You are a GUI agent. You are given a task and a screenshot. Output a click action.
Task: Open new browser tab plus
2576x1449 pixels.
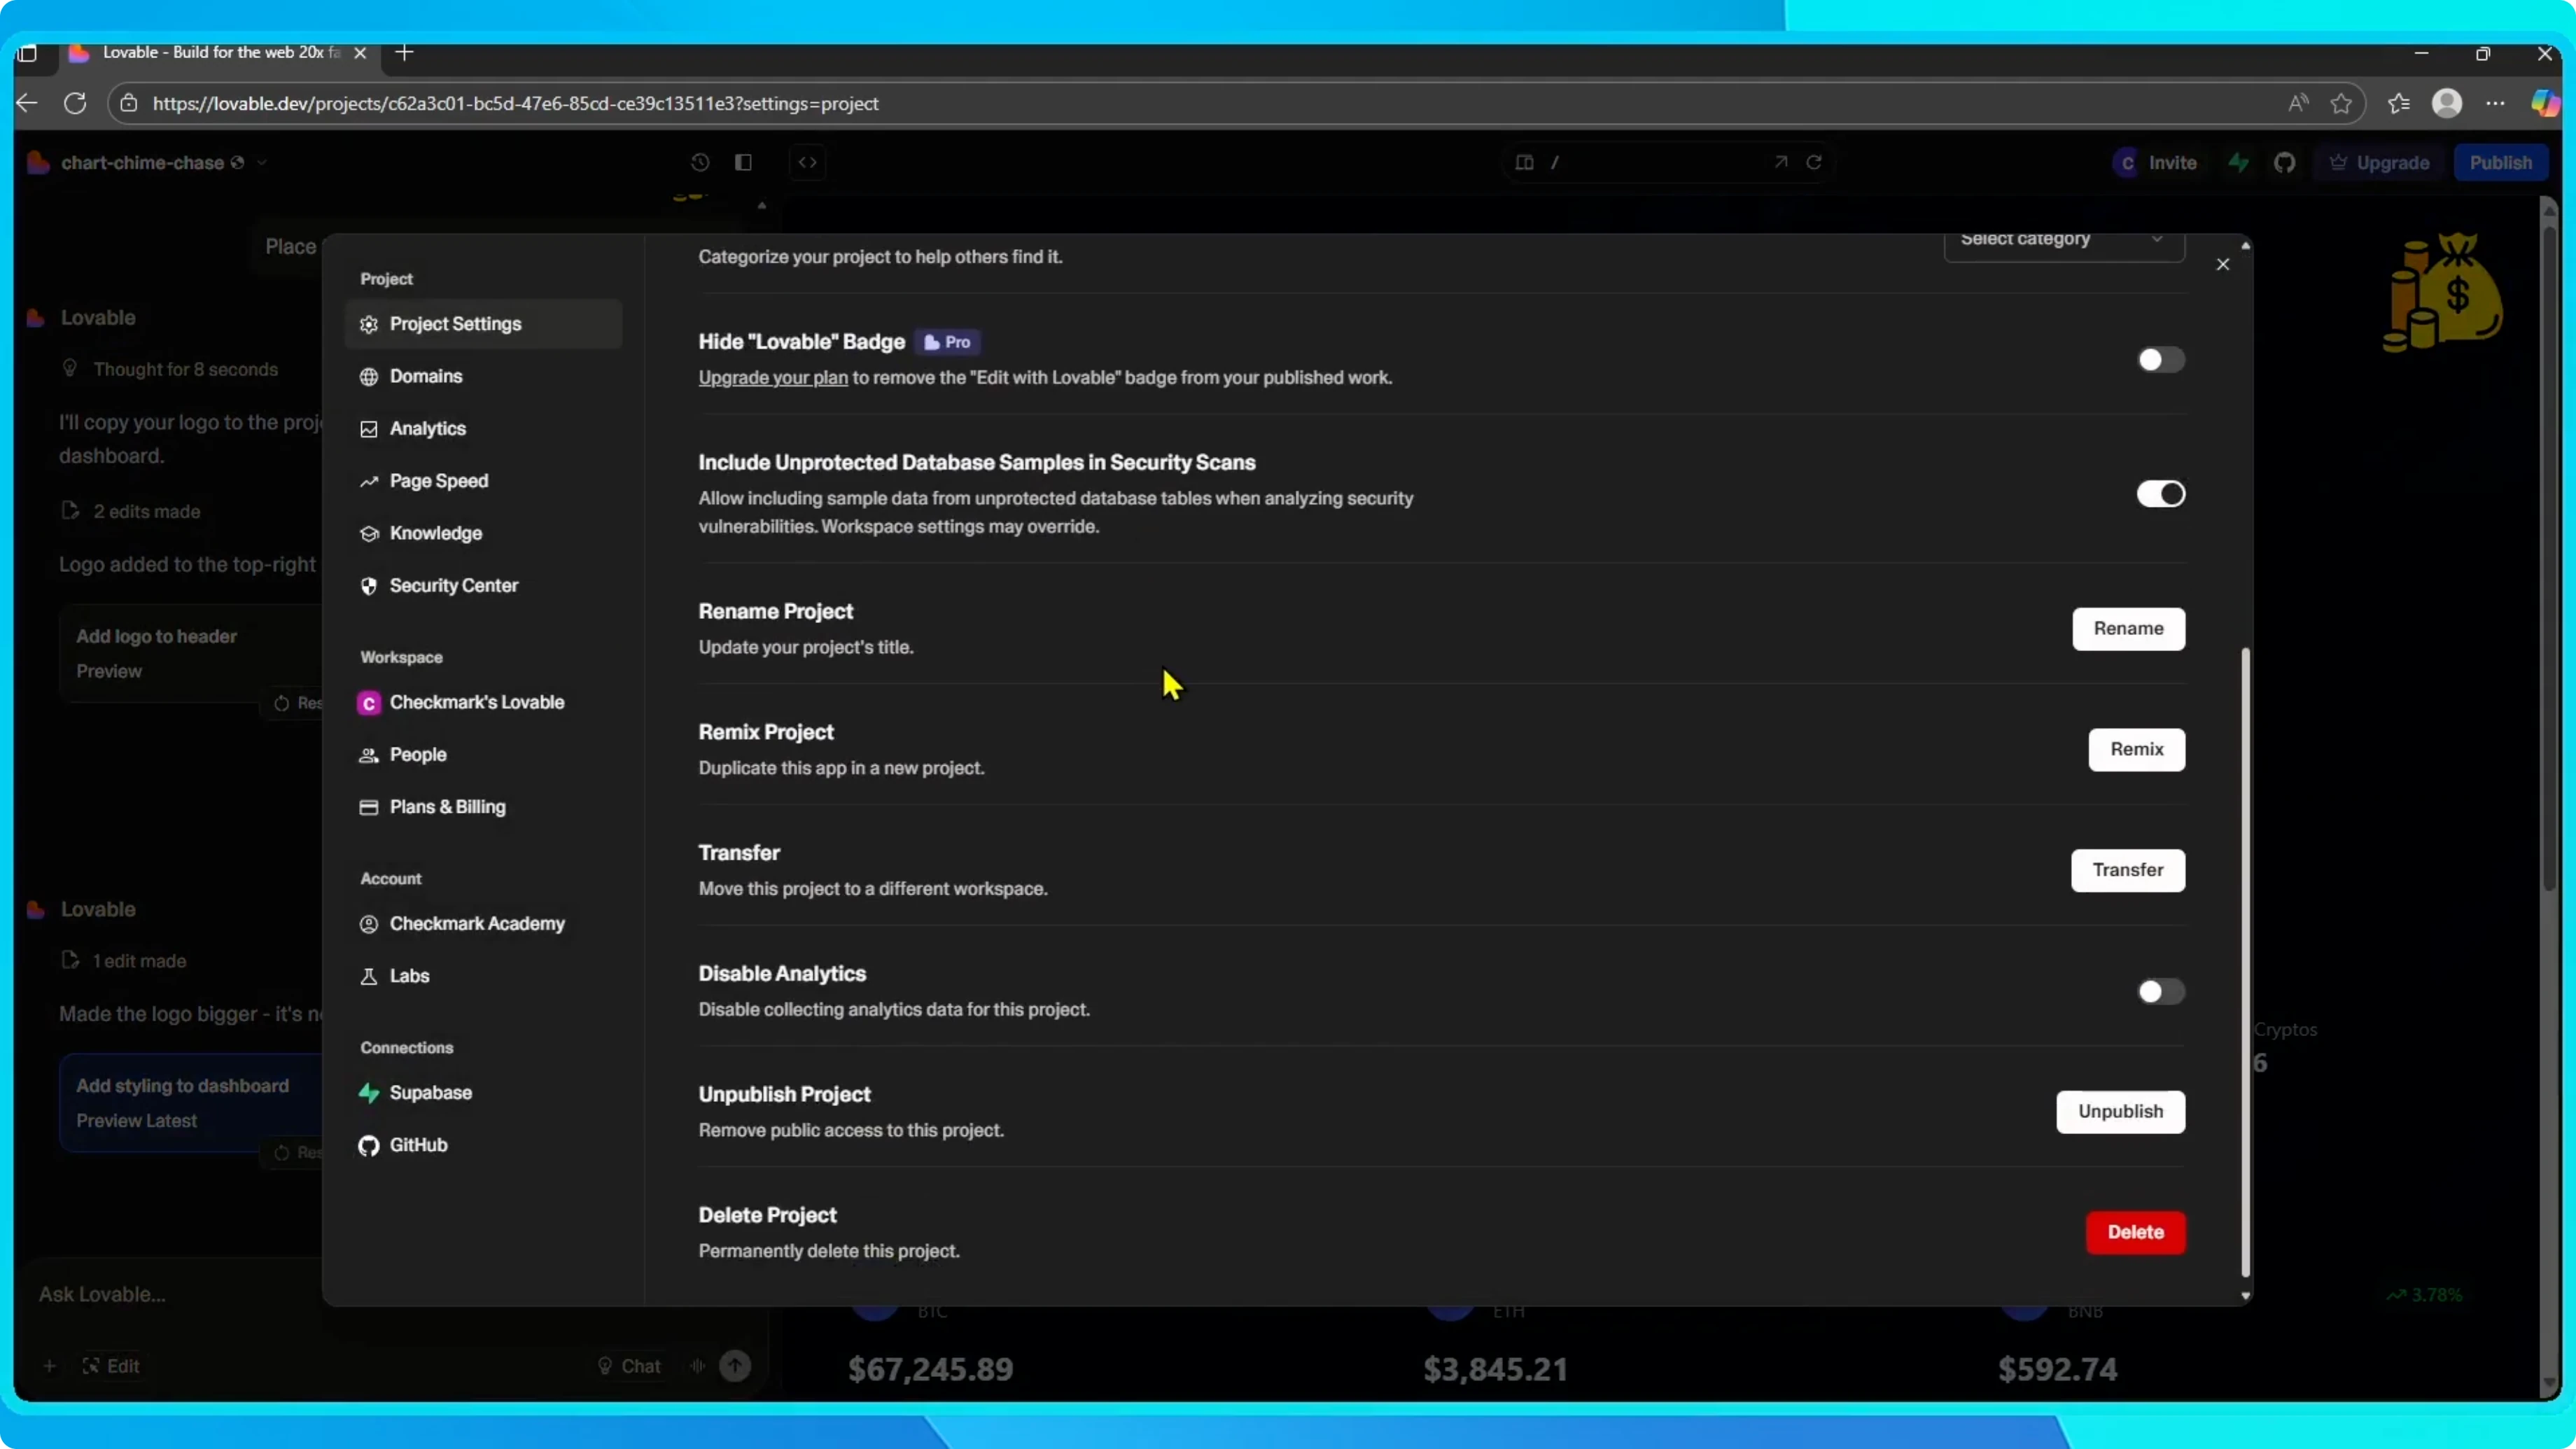tap(404, 52)
